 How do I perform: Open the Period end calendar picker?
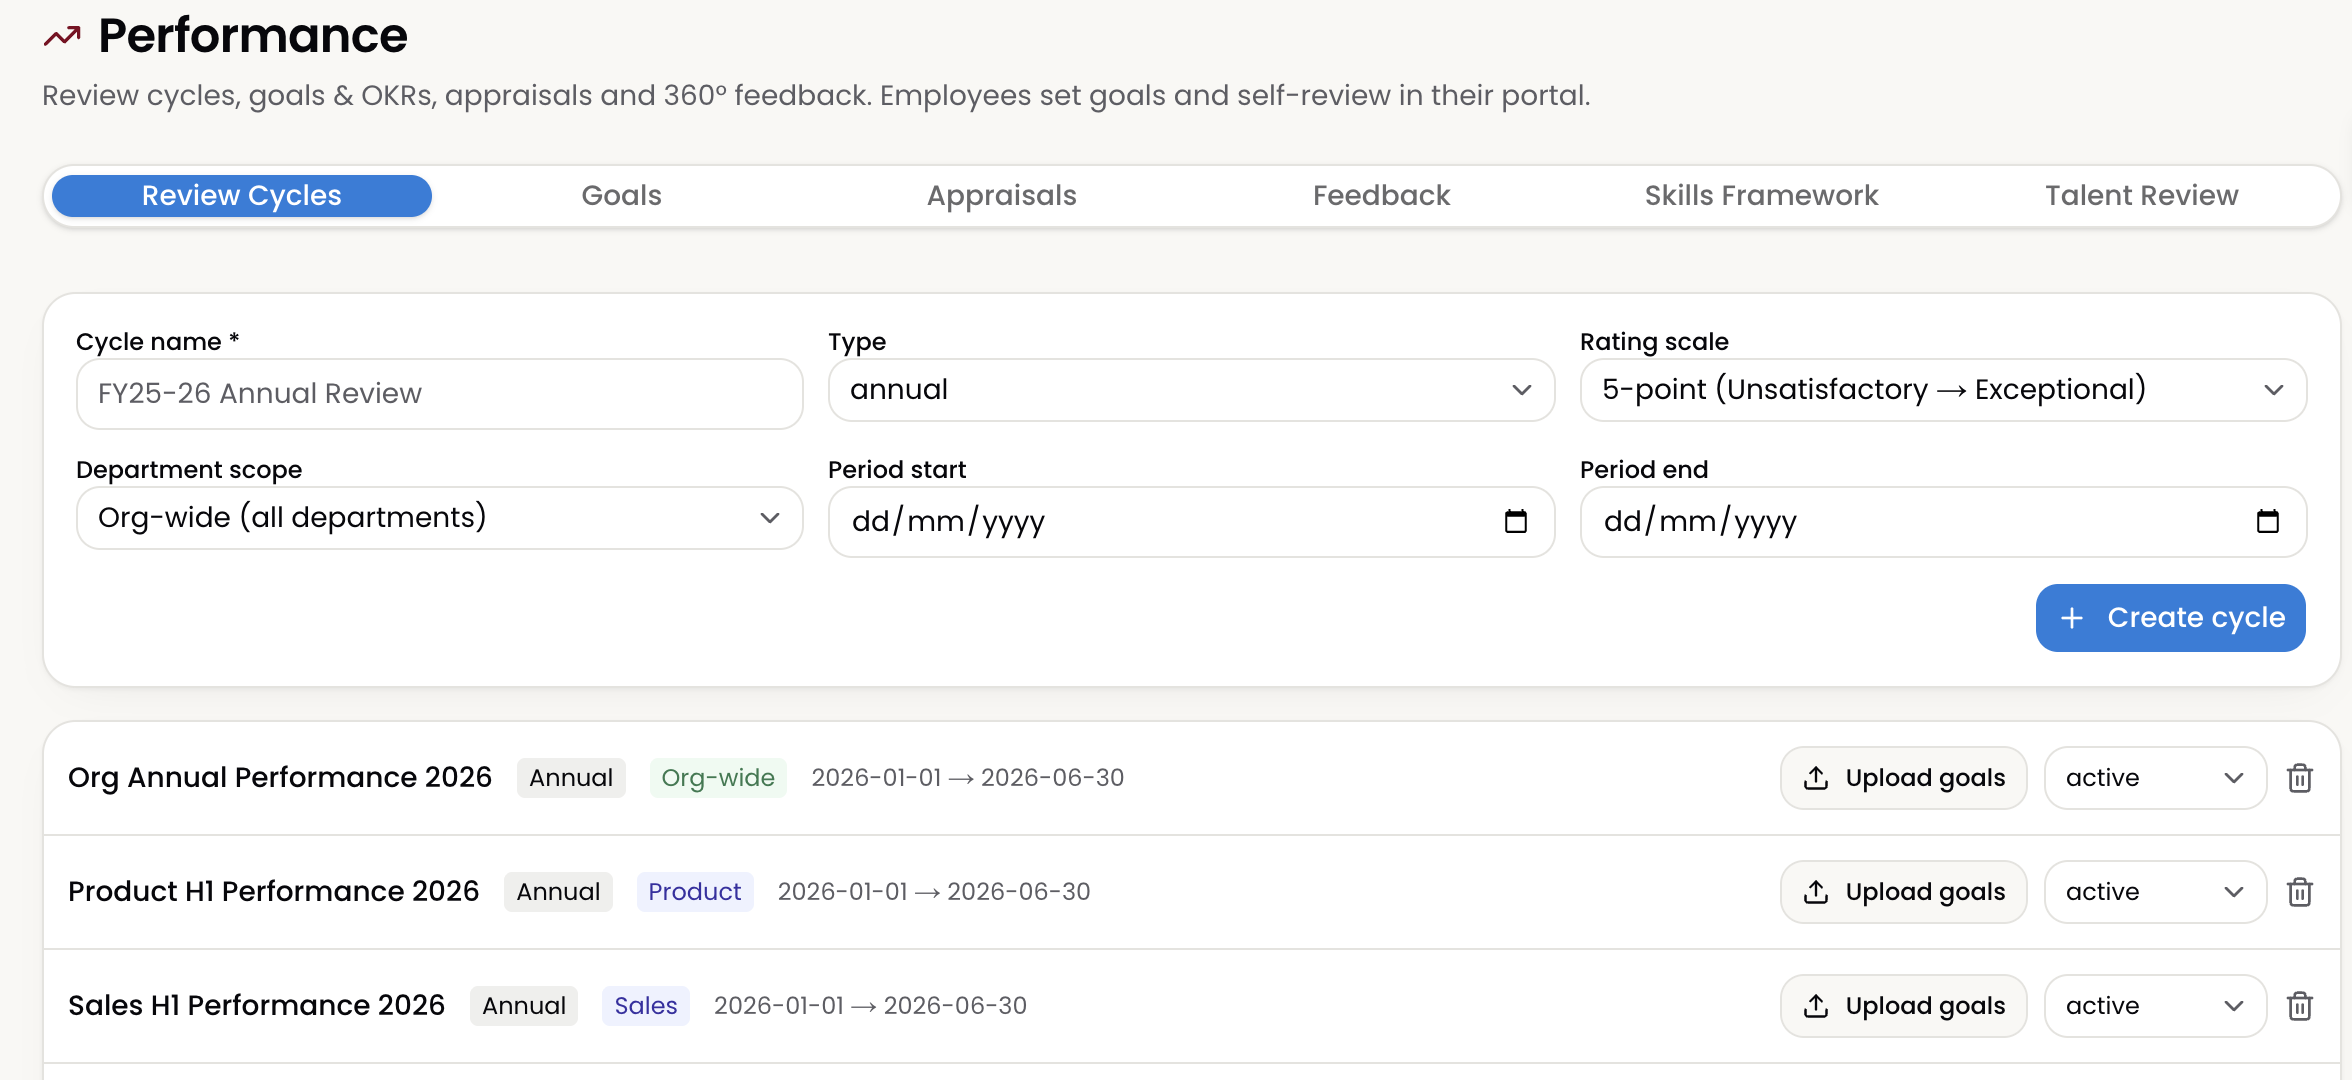click(x=2268, y=521)
